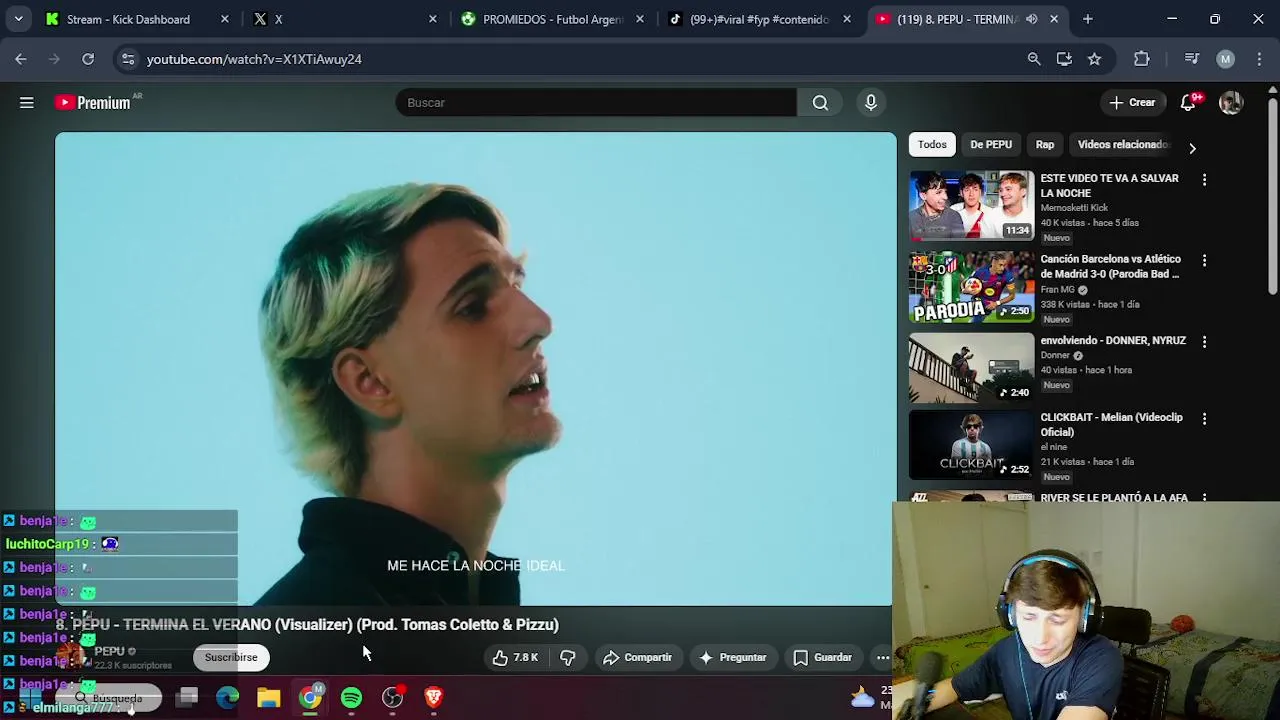Open more actions ellipsis below video
Image resolution: width=1280 pixels, height=720 pixels.
[x=883, y=657]
